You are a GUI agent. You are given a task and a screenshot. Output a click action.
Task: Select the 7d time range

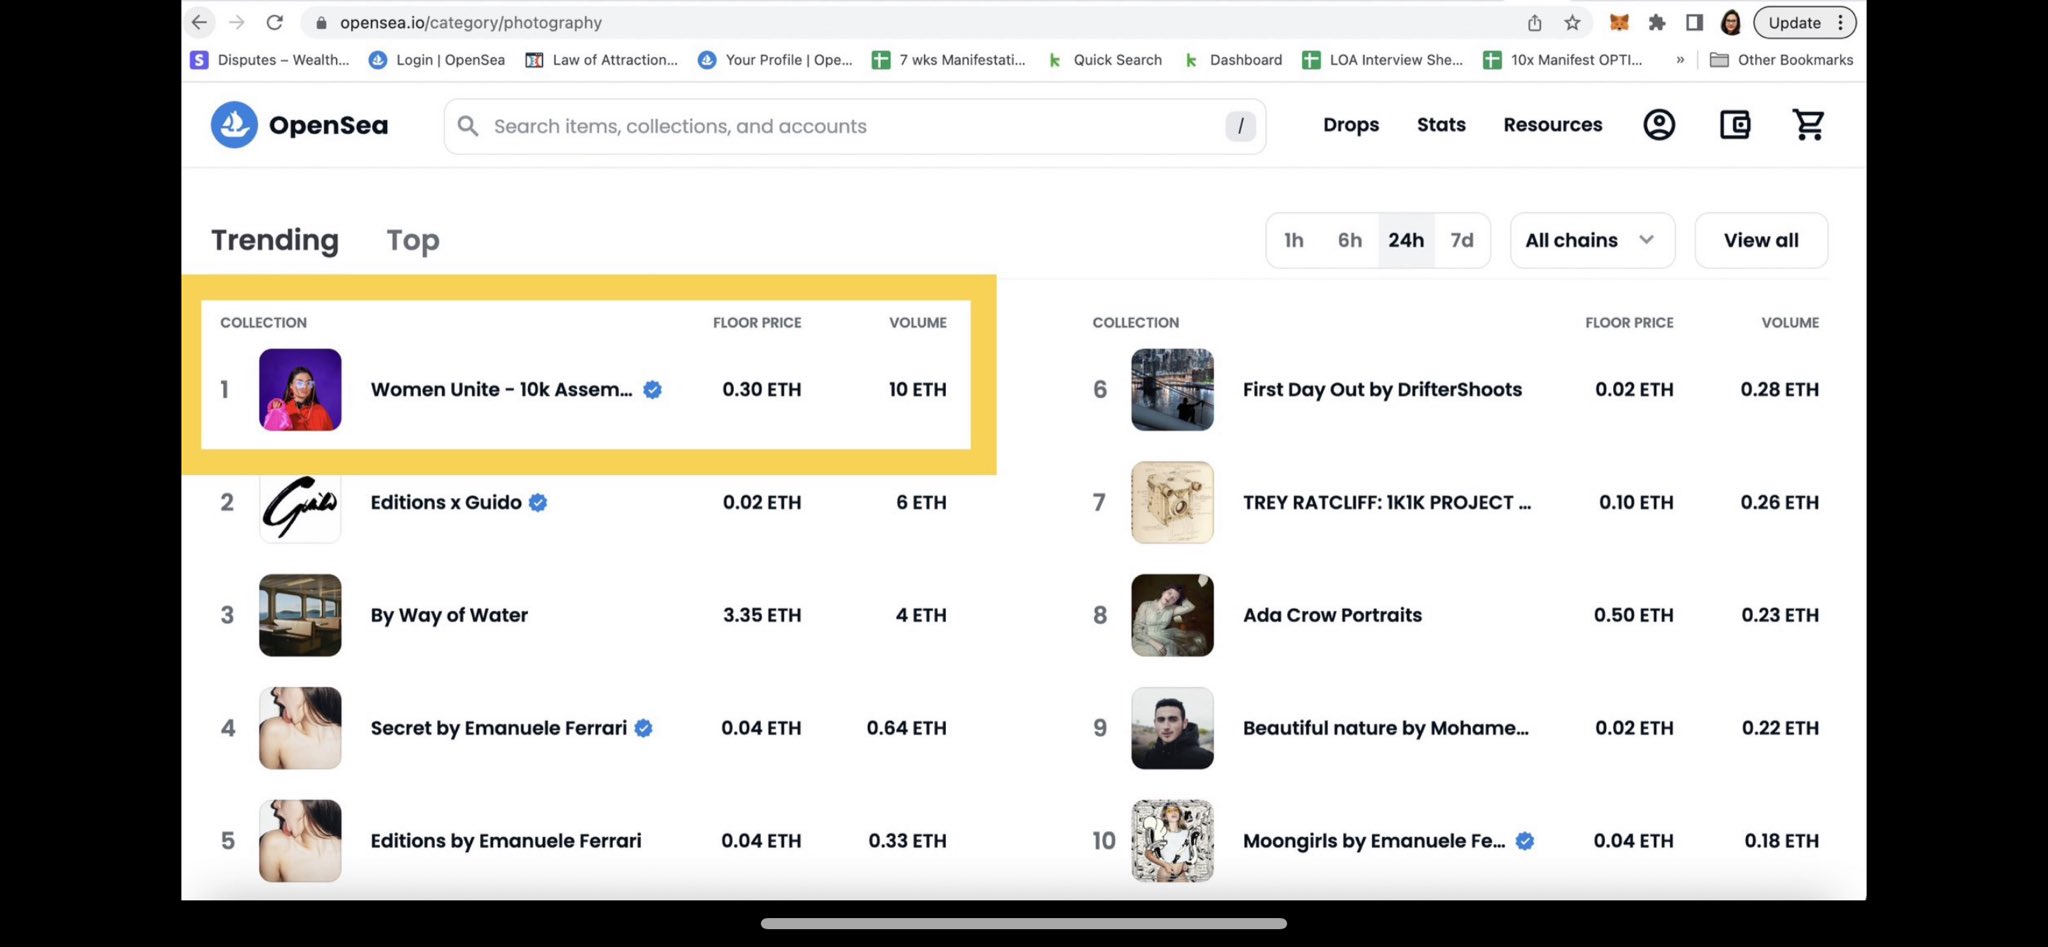(x=1462, y=240)
